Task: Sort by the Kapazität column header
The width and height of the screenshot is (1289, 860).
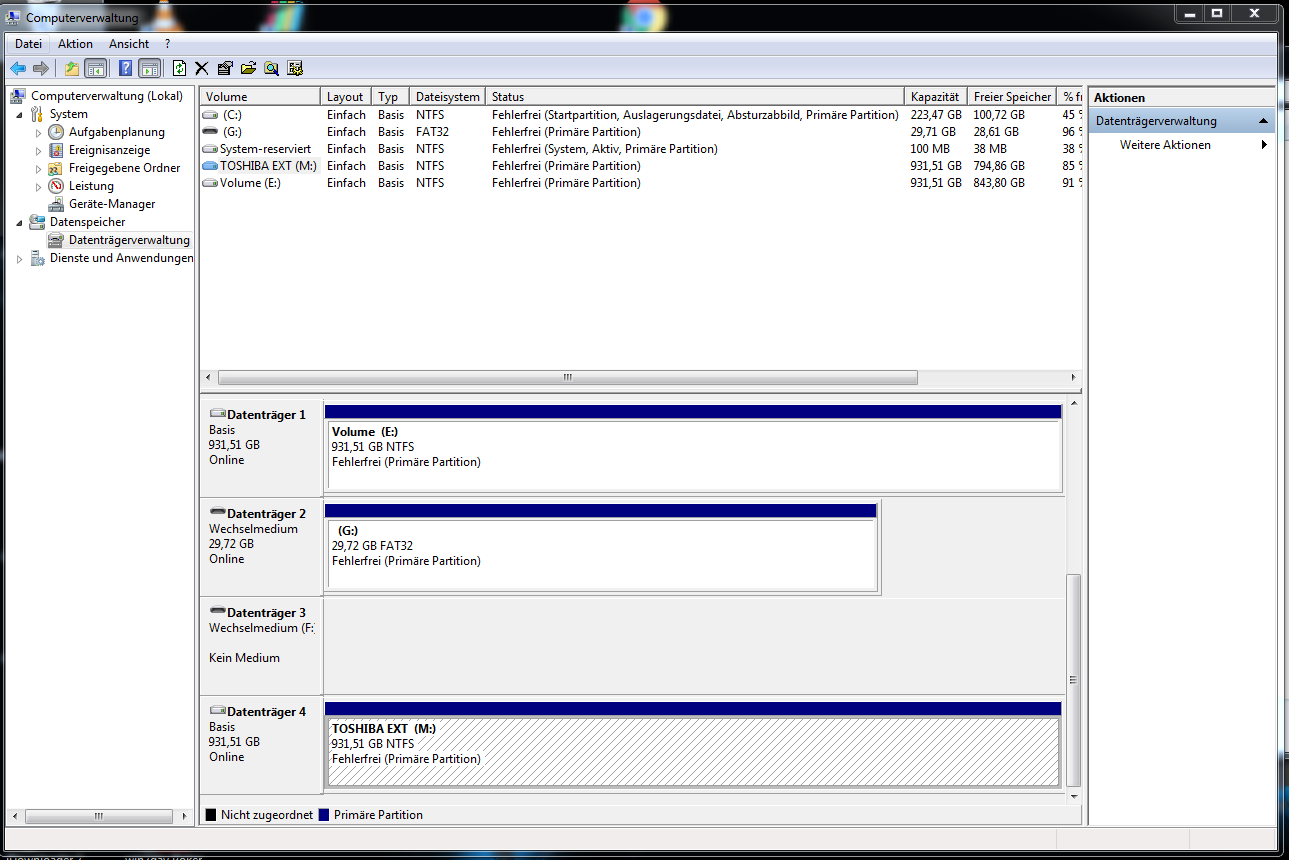Action: click(x=936, y=97)
